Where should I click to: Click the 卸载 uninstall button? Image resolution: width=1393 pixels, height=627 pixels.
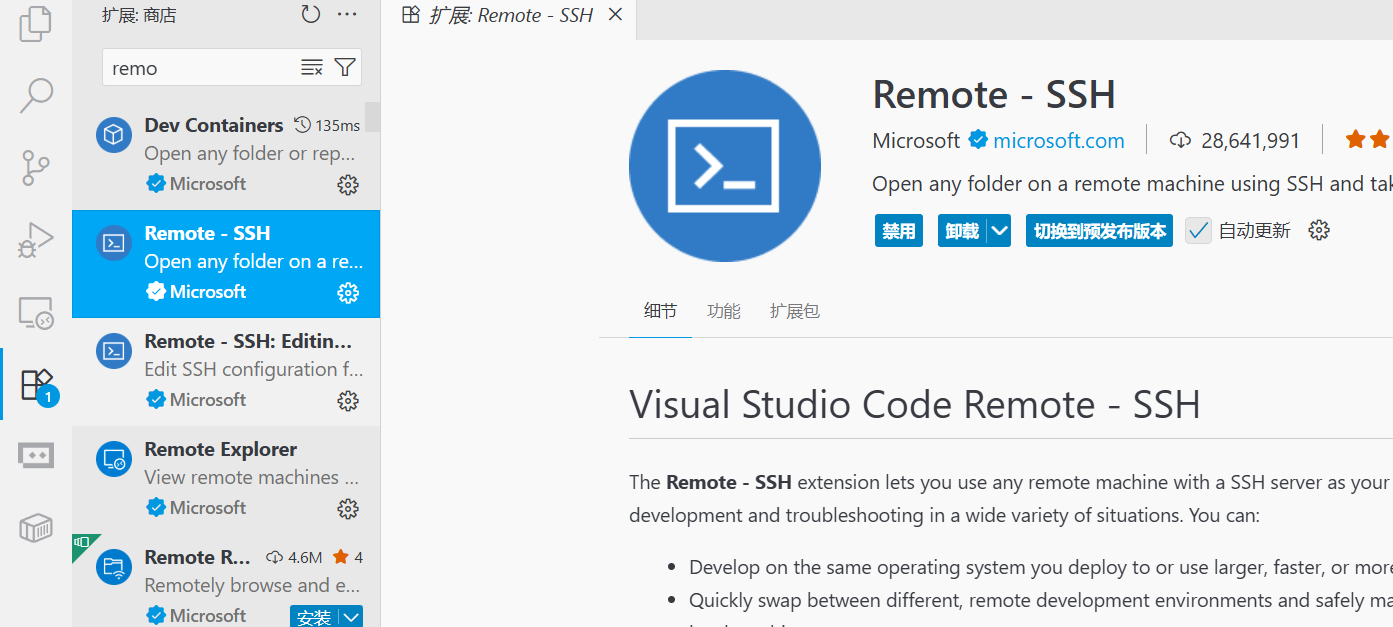962,231
